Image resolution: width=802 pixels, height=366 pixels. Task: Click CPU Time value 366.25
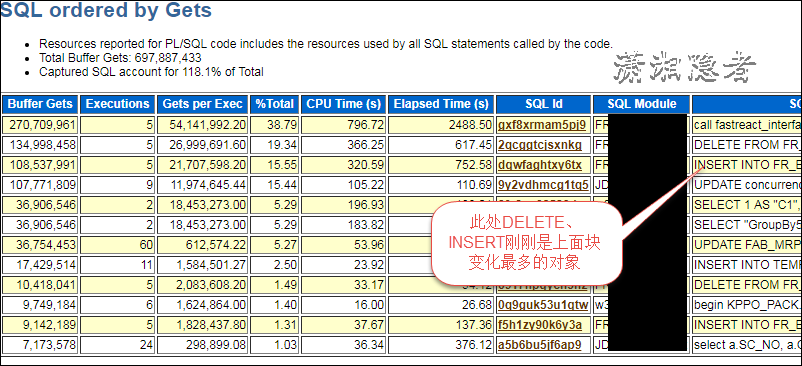tap(365, 145)
